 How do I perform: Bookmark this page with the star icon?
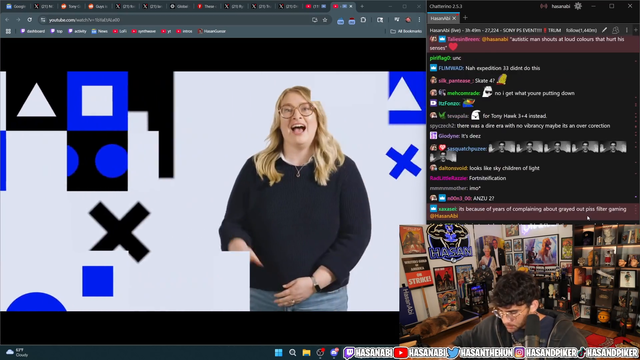coord(325,20)
